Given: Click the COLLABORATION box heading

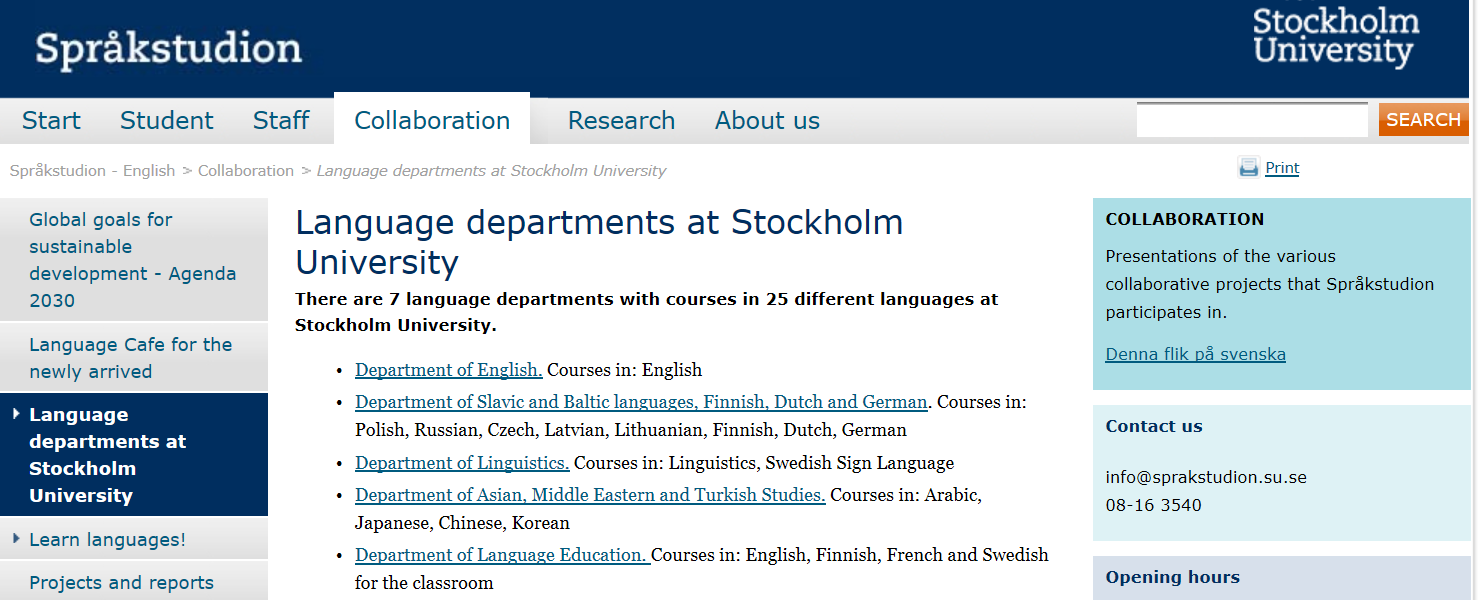Looking at the screenshot, I should [x=1185, y=219].
